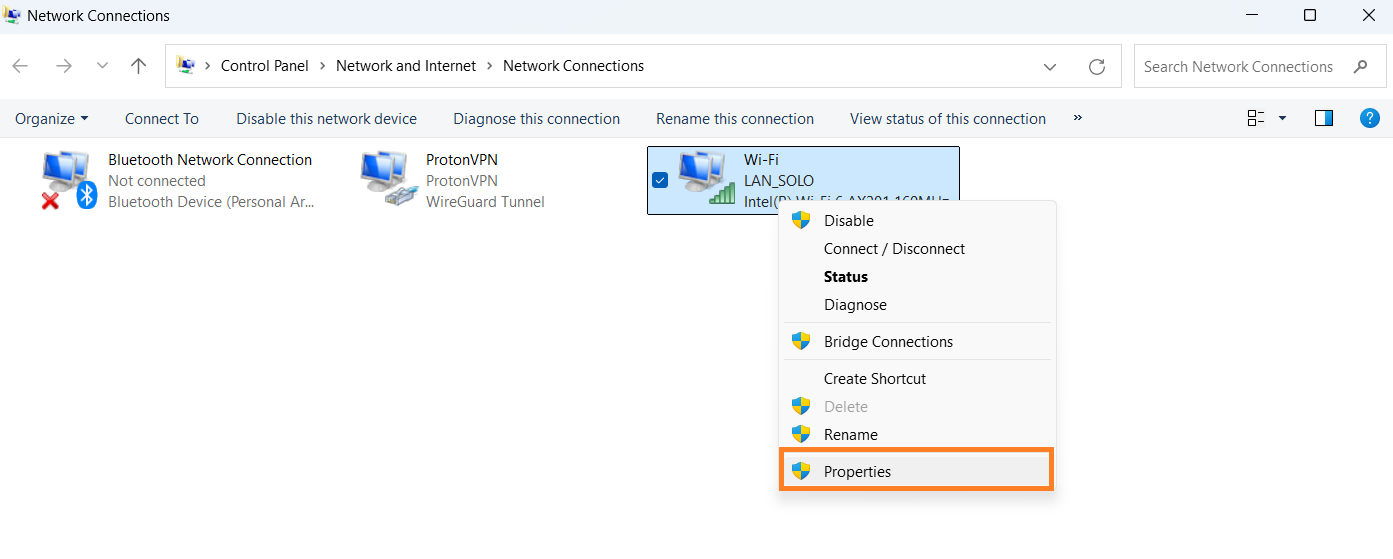The image size is (1393, 559).
Task: Open Network and Internet breadcrumb link
Action: click(x=406, y=66)
